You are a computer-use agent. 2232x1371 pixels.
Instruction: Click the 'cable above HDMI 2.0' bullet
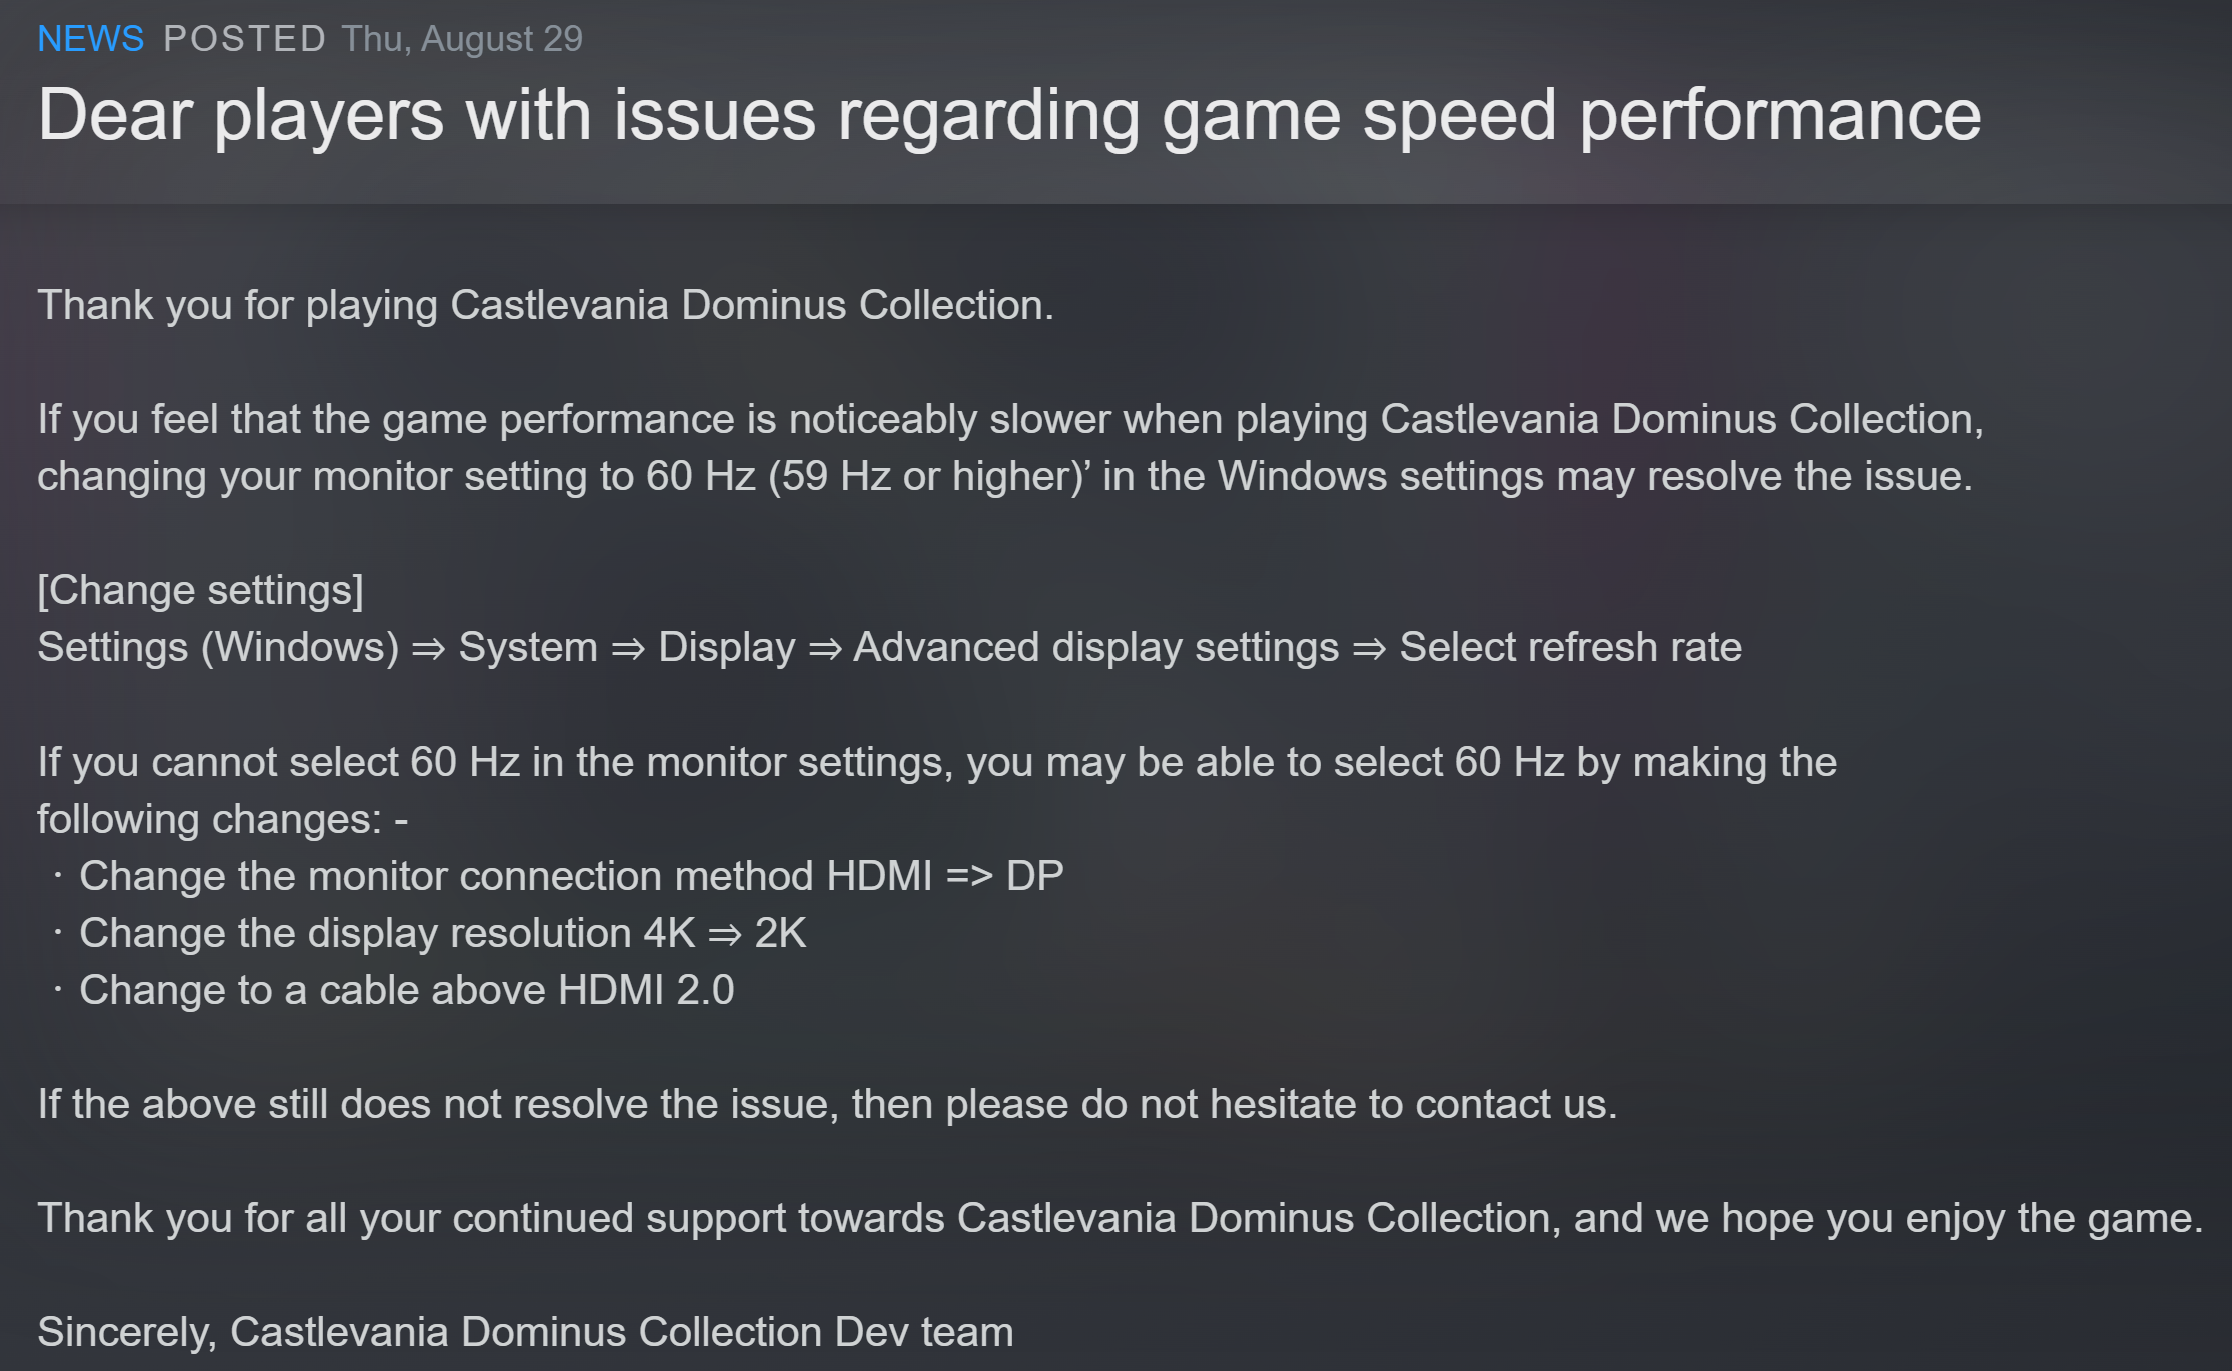point(406,990)
